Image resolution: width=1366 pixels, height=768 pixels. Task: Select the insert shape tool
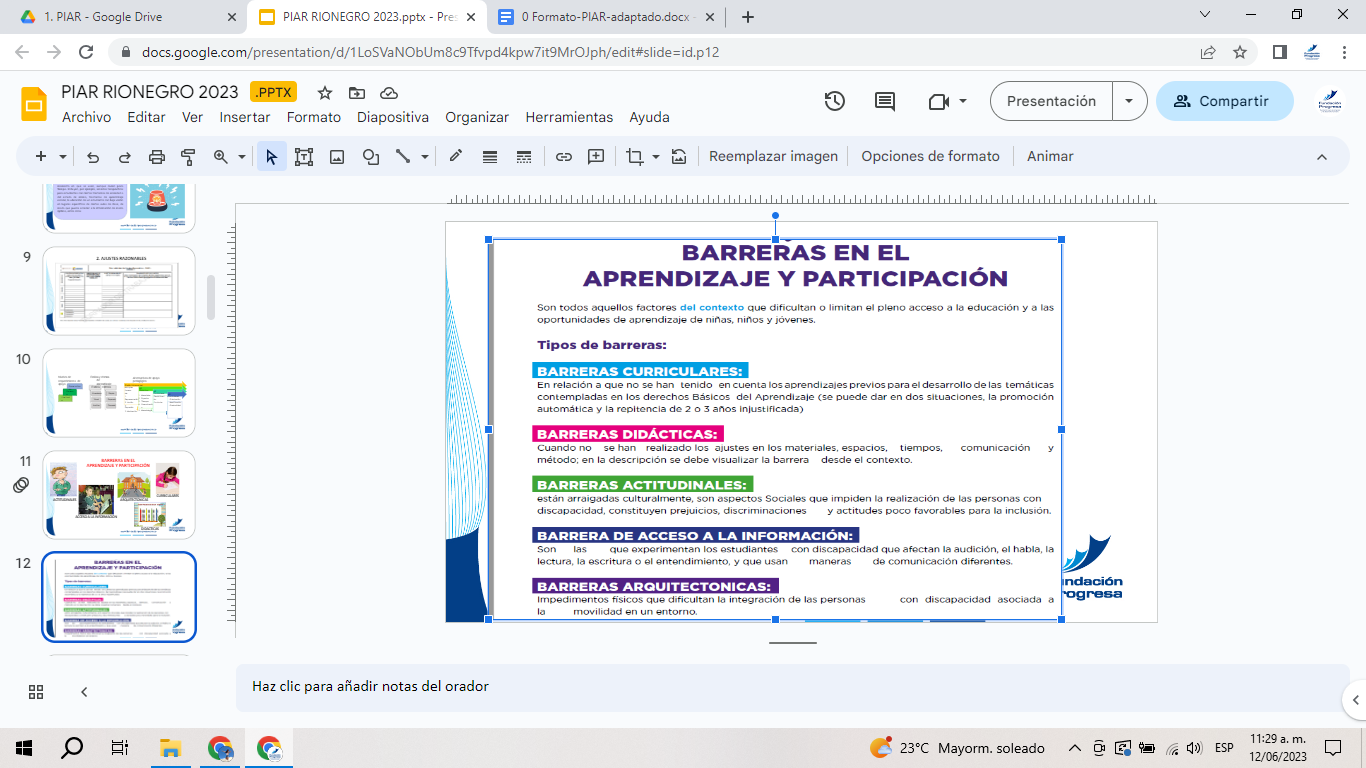[x=370, y=156]
